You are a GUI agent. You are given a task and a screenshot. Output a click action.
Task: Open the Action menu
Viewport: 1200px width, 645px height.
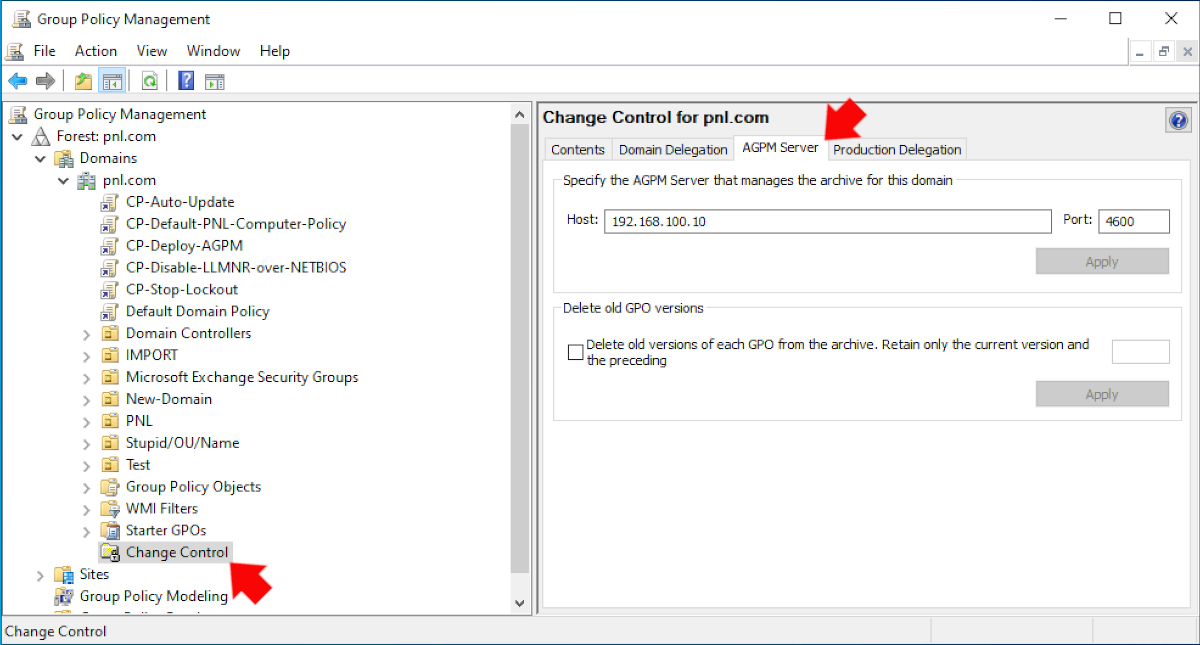pos(96,51)
